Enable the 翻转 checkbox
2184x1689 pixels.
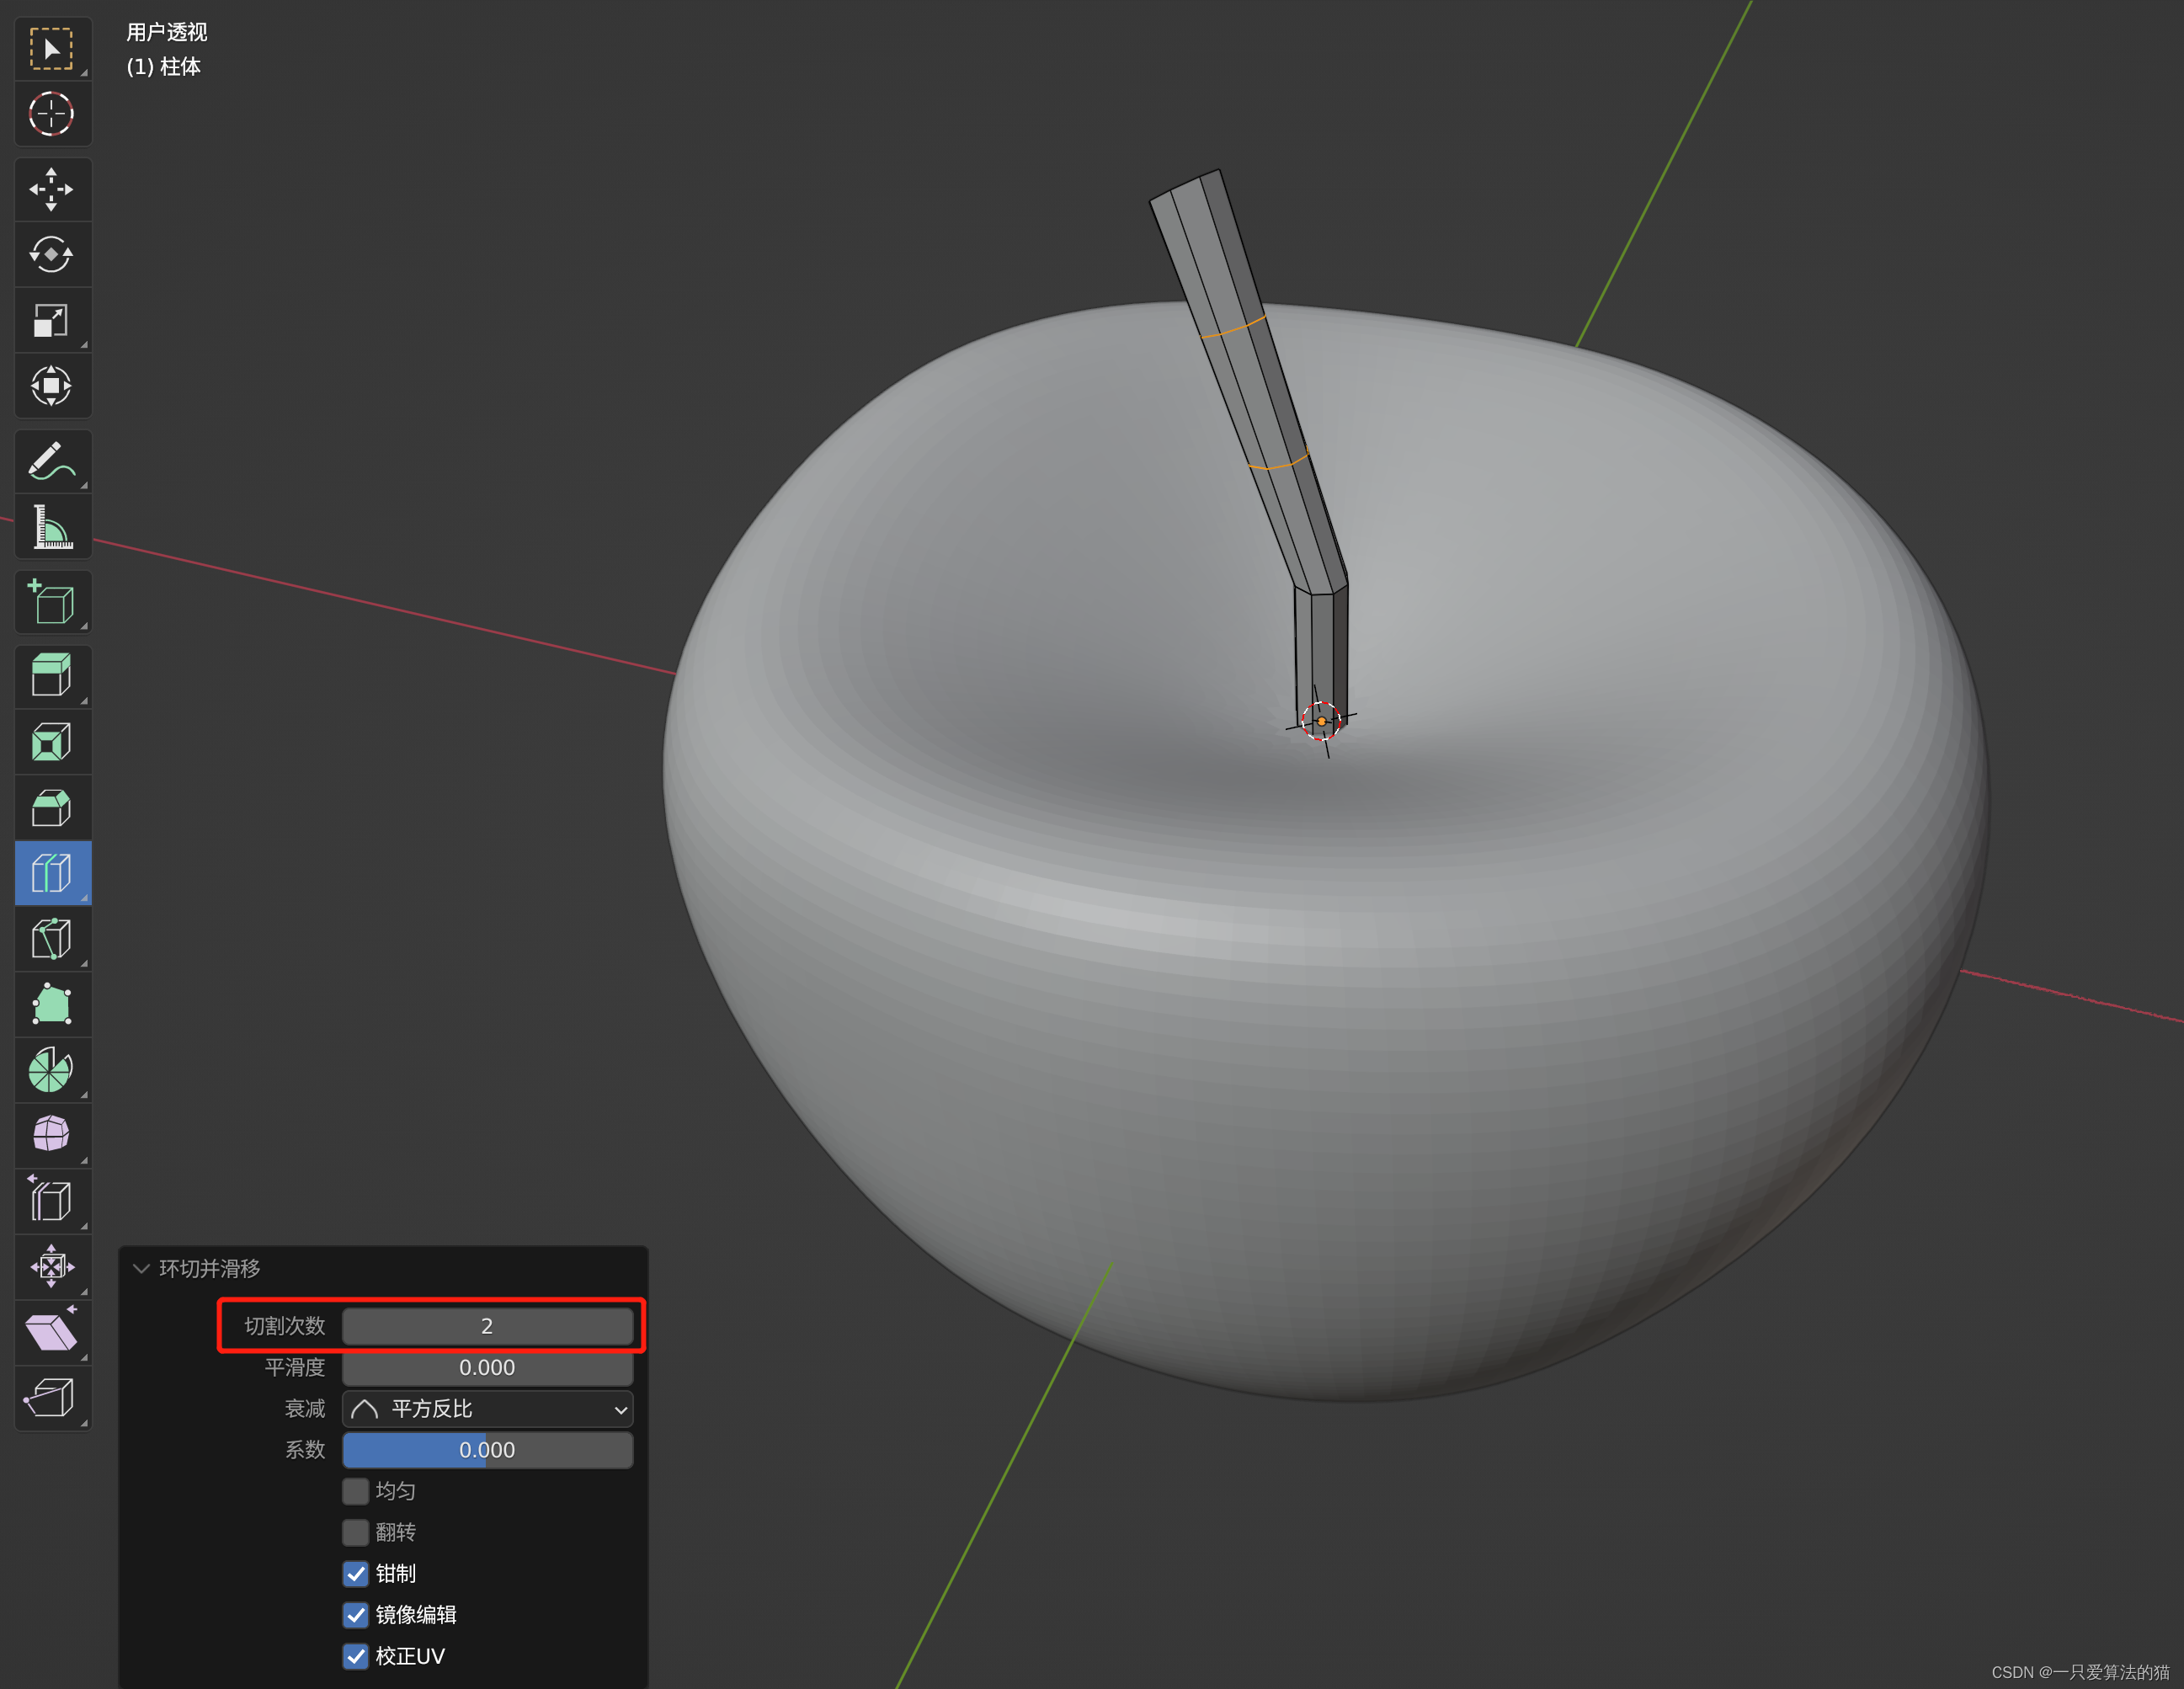click(355, 1532)
